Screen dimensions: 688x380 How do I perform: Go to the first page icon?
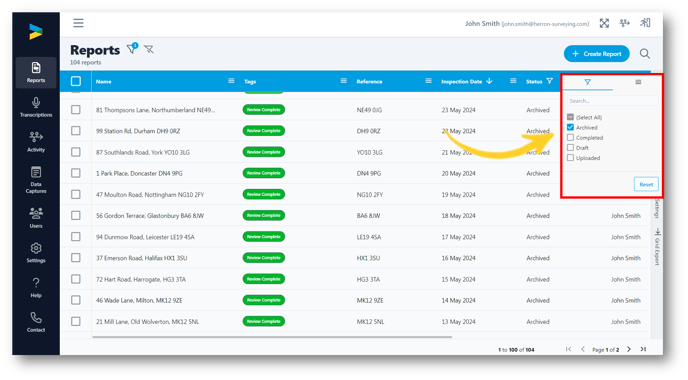pos(569,349)
